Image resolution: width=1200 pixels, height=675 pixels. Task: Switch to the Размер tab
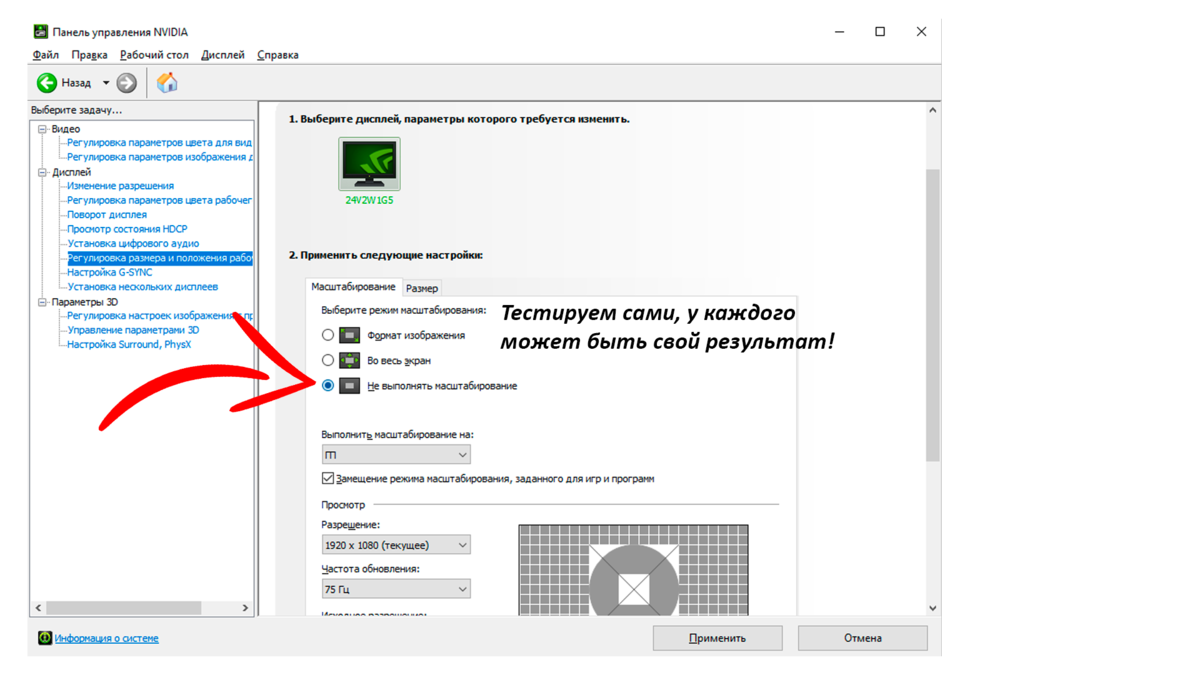coord(422,288)
